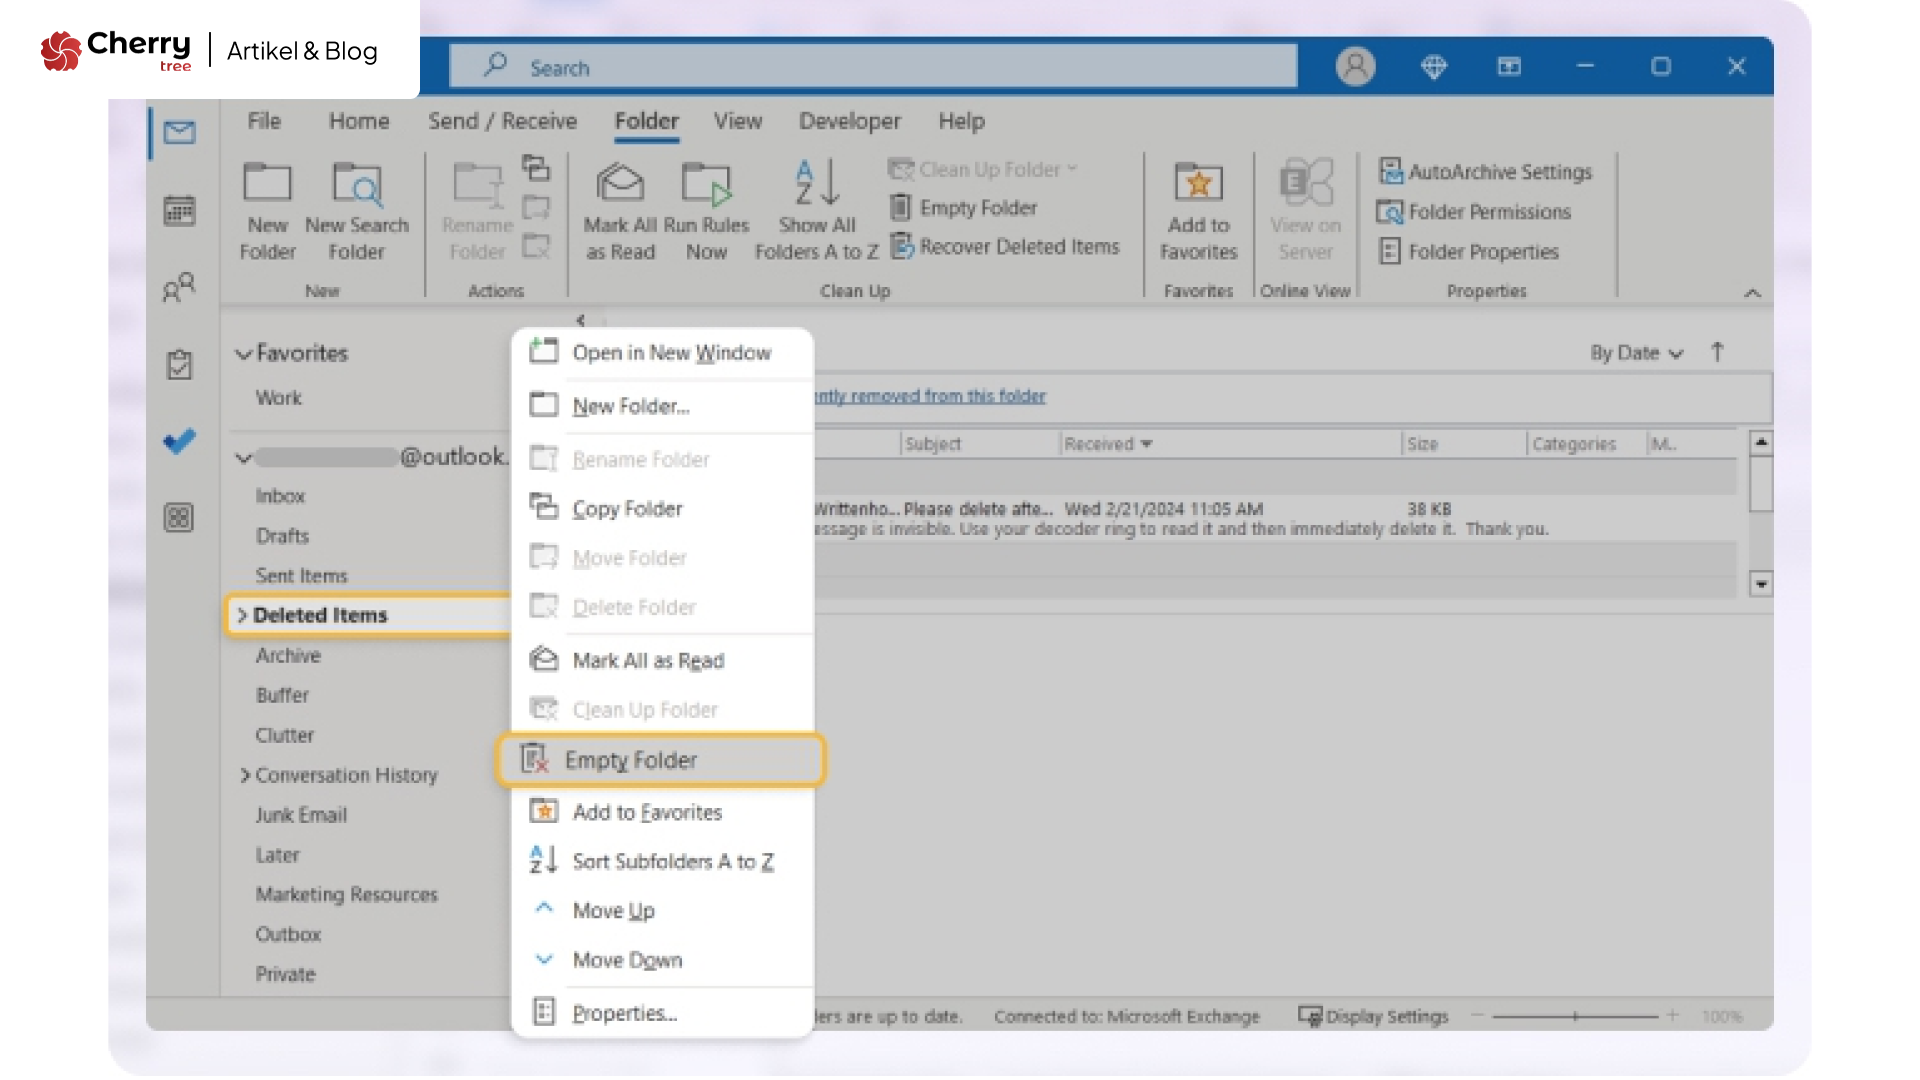Open the To Do checkmark icon
Screen dimensions: 1920x1080
coord(180,441)
